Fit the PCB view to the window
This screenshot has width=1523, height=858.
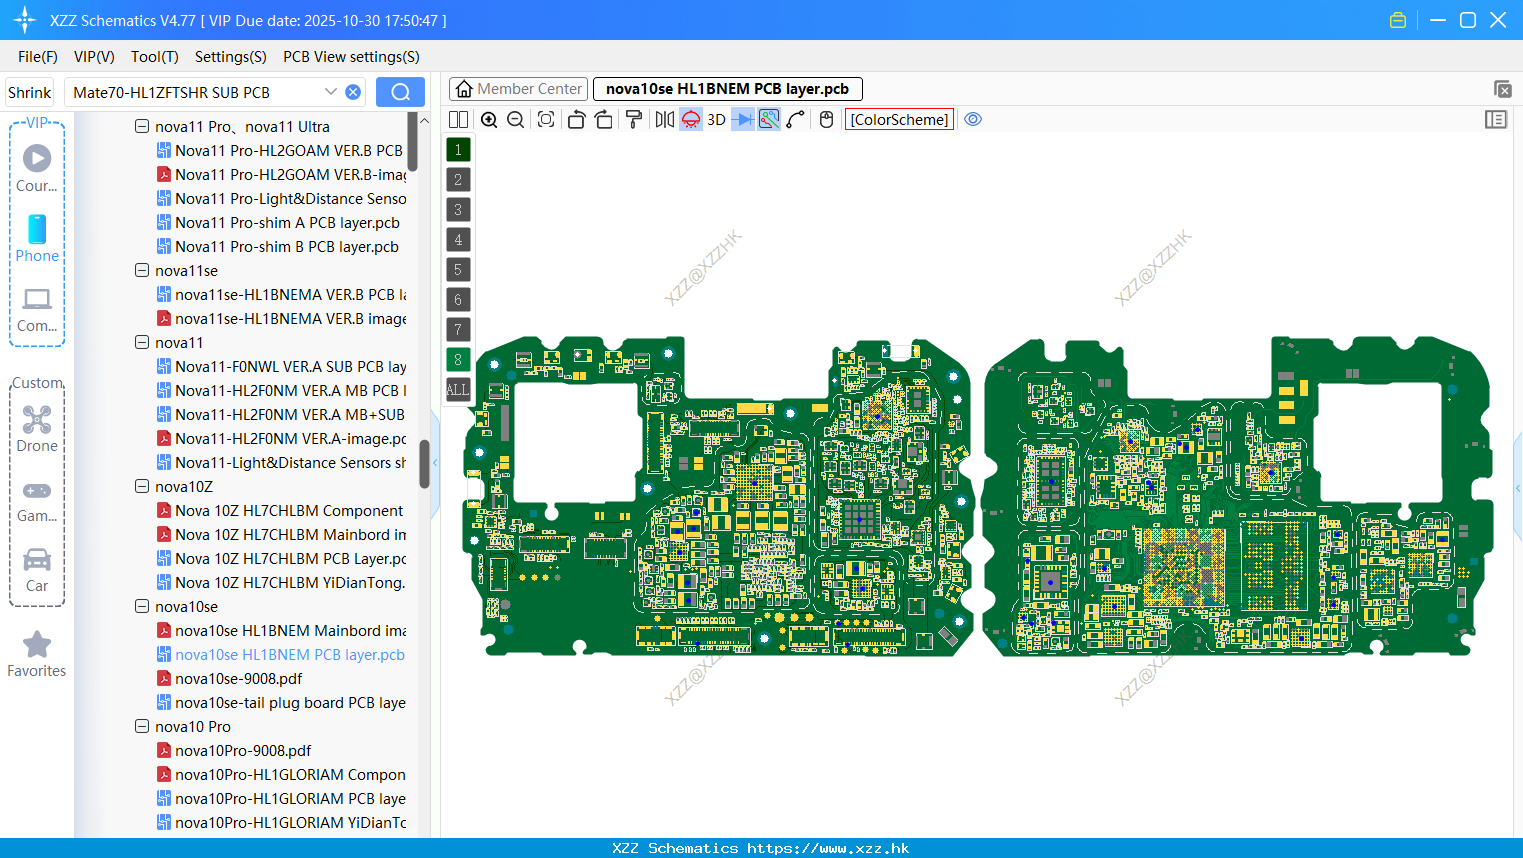tap(546, 120)
